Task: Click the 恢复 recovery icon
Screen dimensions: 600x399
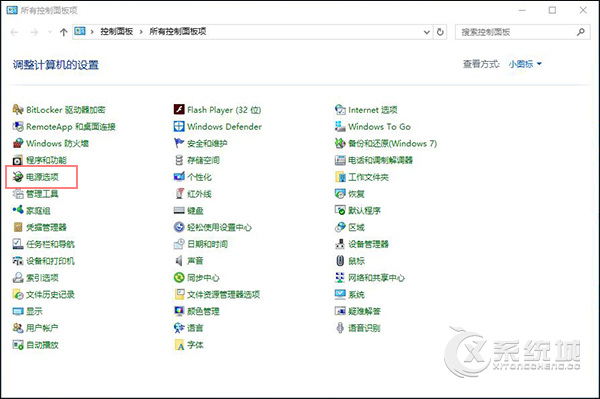Action: pyautogui.click(x=340, y=194)
